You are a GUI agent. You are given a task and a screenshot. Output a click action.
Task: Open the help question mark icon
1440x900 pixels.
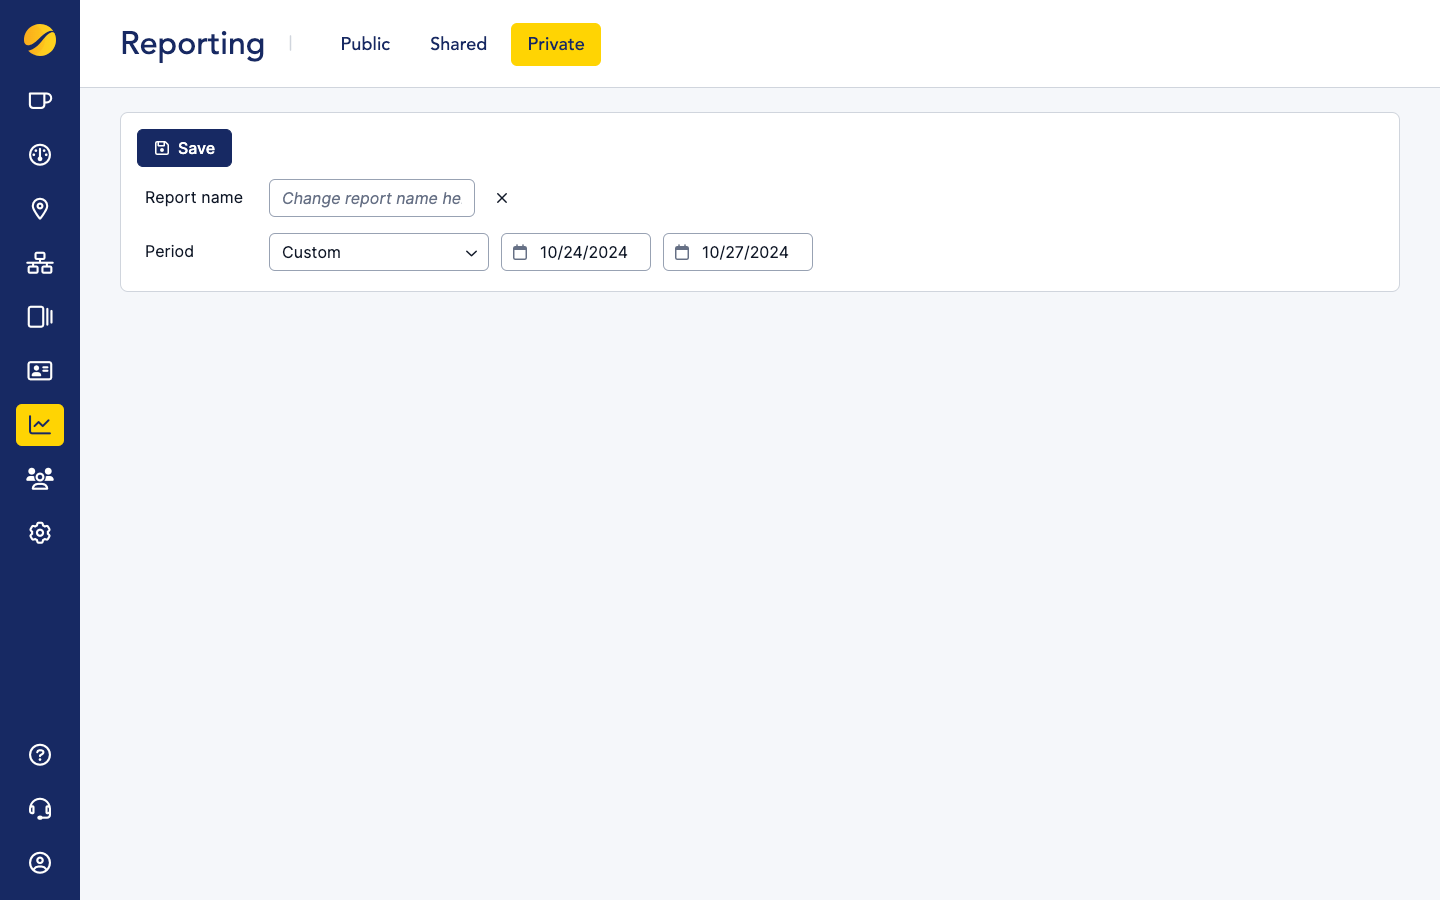pyautogui.click(x=40, y=754)
